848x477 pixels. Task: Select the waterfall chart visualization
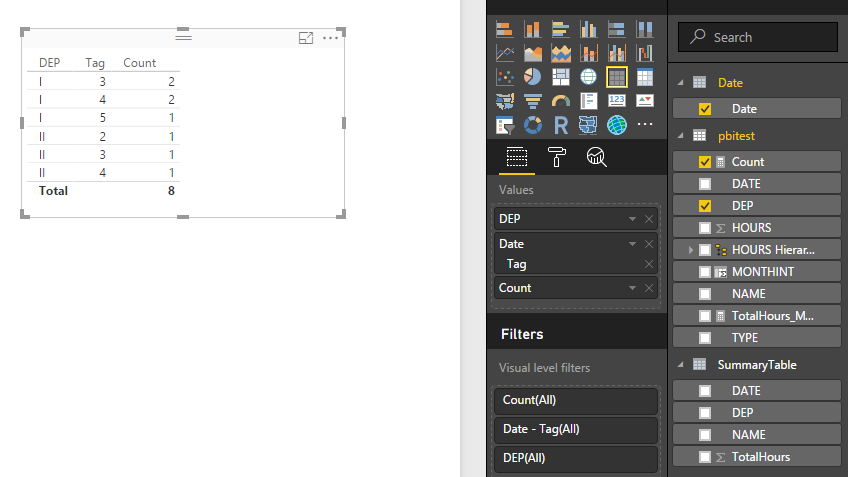(645, 53)
